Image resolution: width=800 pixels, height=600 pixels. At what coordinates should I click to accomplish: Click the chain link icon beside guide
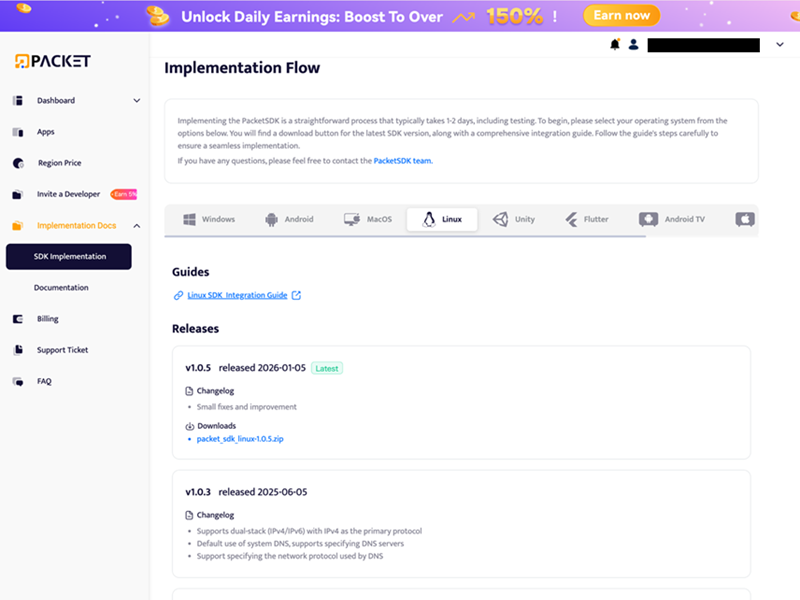[178, 295]
